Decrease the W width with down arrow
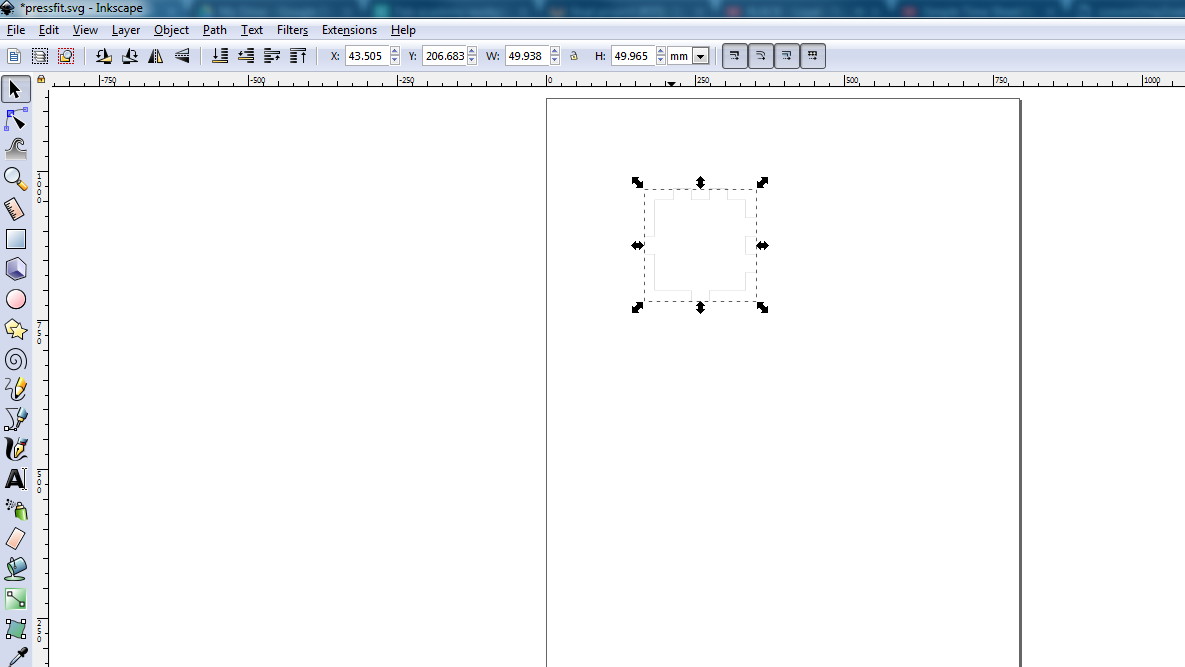 (555, 60)
